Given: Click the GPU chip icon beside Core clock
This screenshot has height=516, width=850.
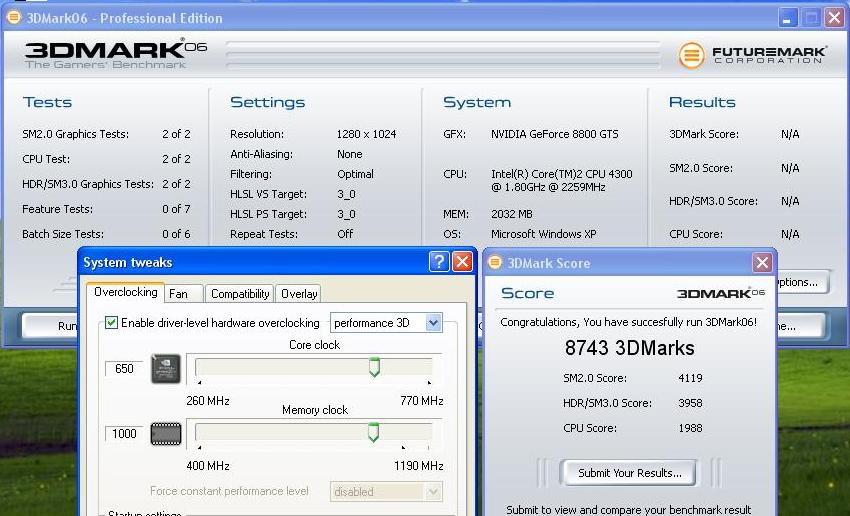Looking at the screenshot, I should coord(165,369).
